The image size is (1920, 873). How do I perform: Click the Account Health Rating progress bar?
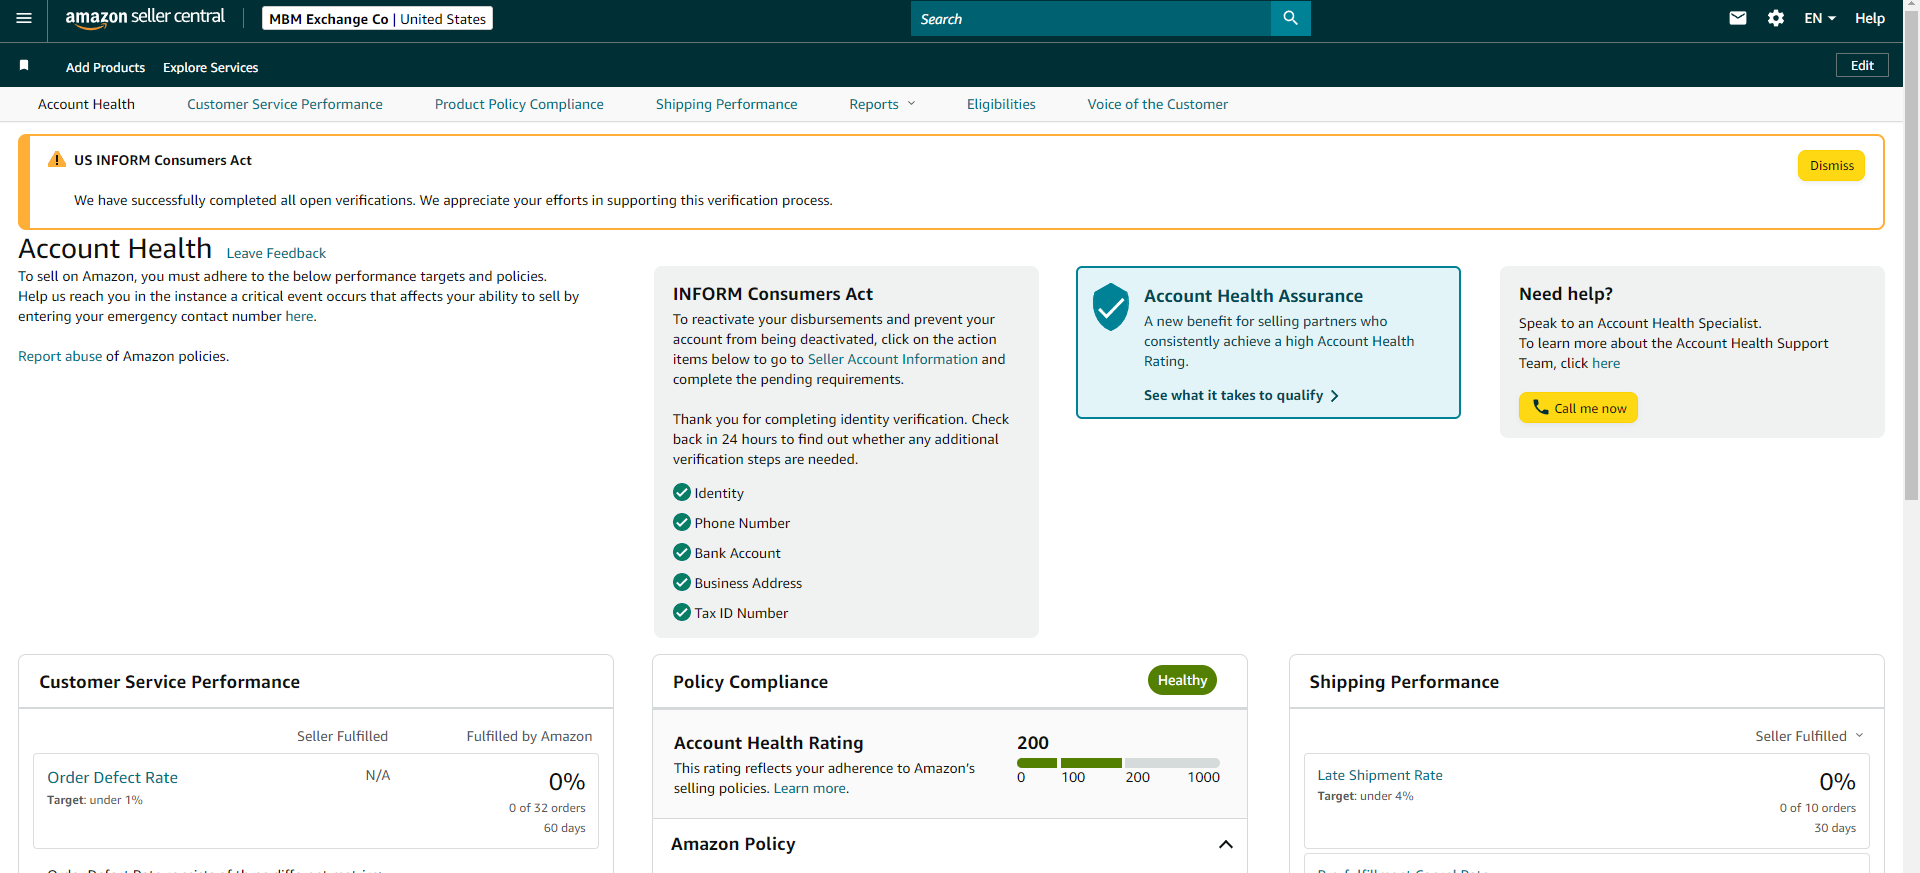pos(1118,763)
